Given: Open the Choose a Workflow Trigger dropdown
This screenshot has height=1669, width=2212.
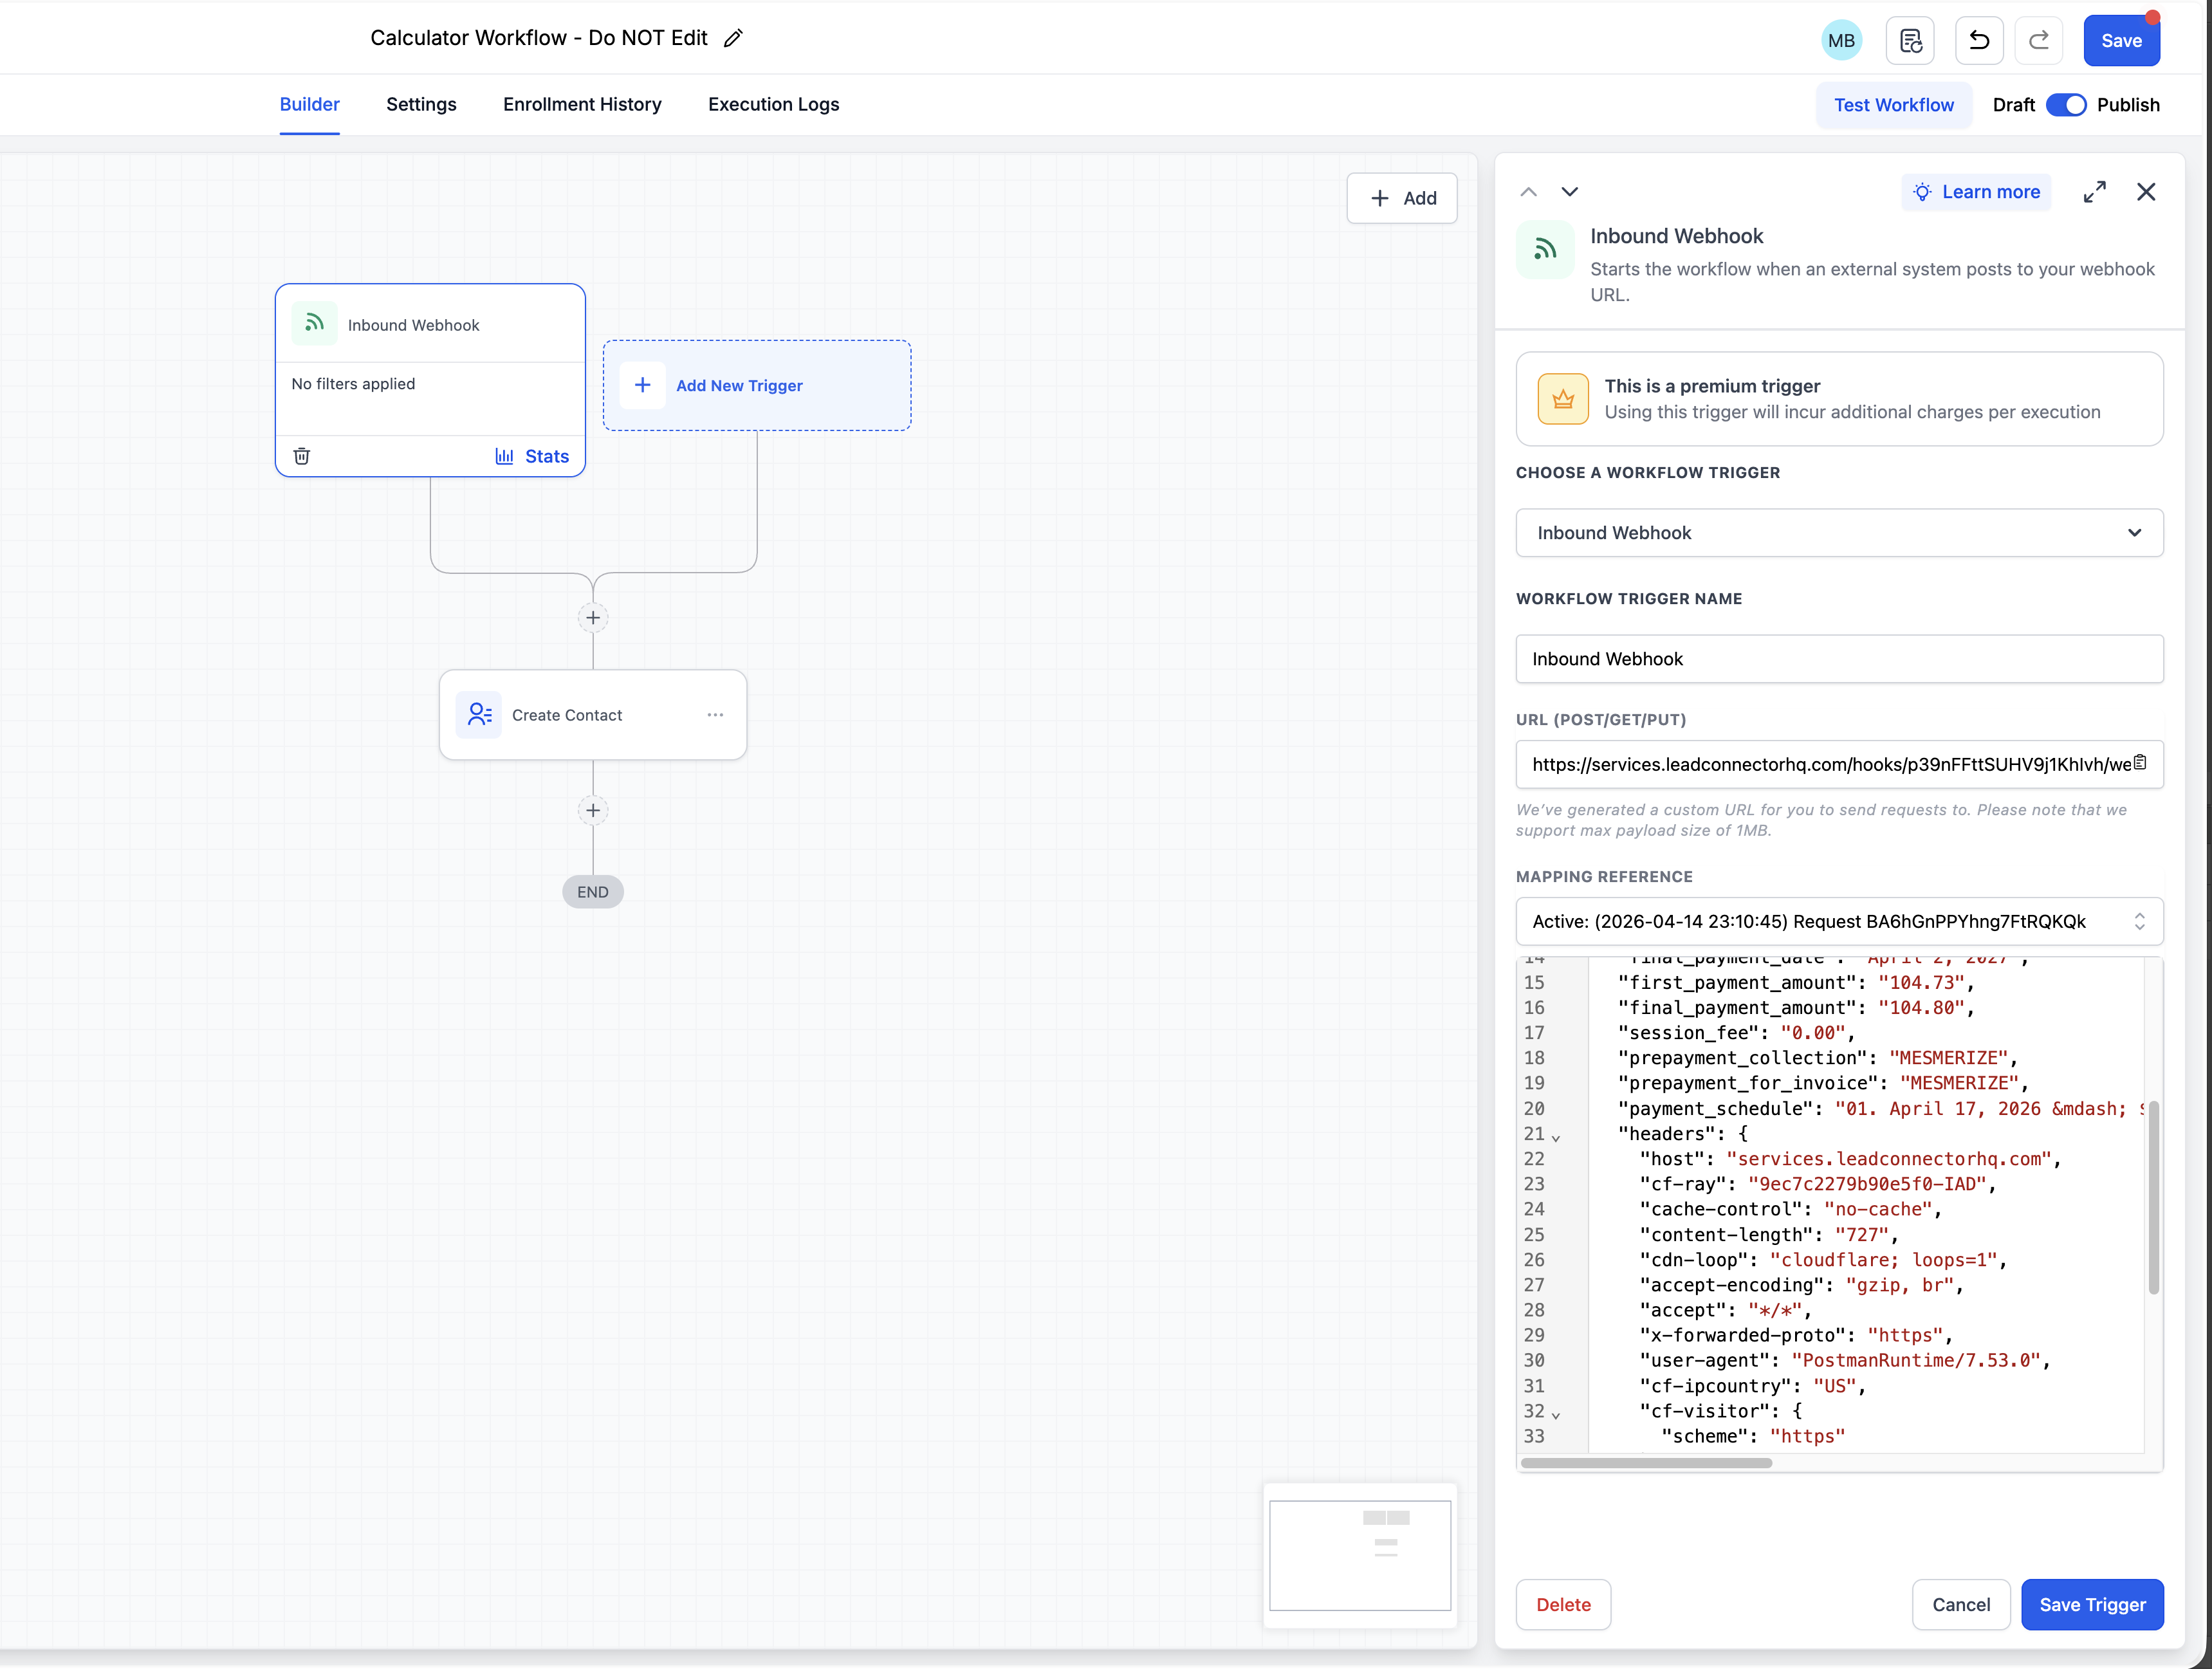Looking at the screenshot, I should 1839,533.
